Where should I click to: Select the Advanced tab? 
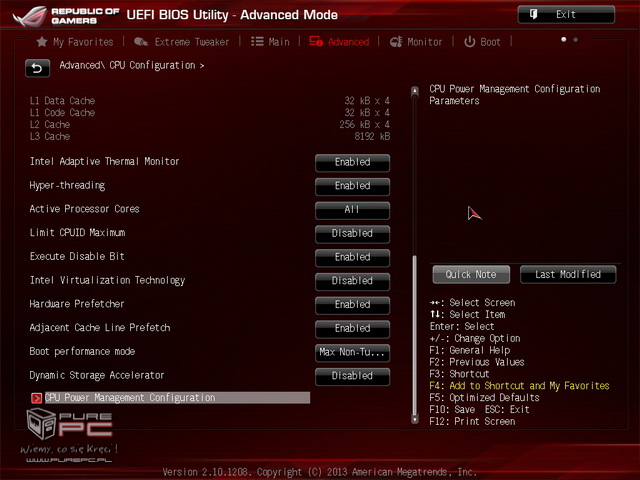[x=339, y=42]
